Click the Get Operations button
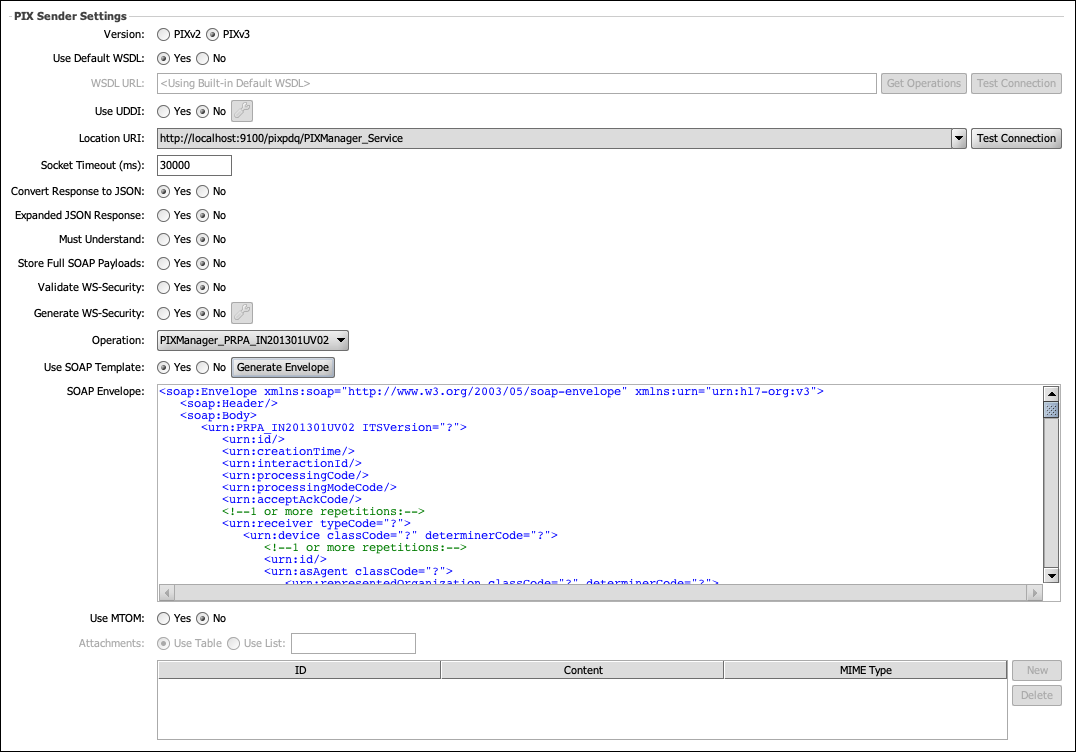Screen dimensions: 1076x752 pos(924,83)
